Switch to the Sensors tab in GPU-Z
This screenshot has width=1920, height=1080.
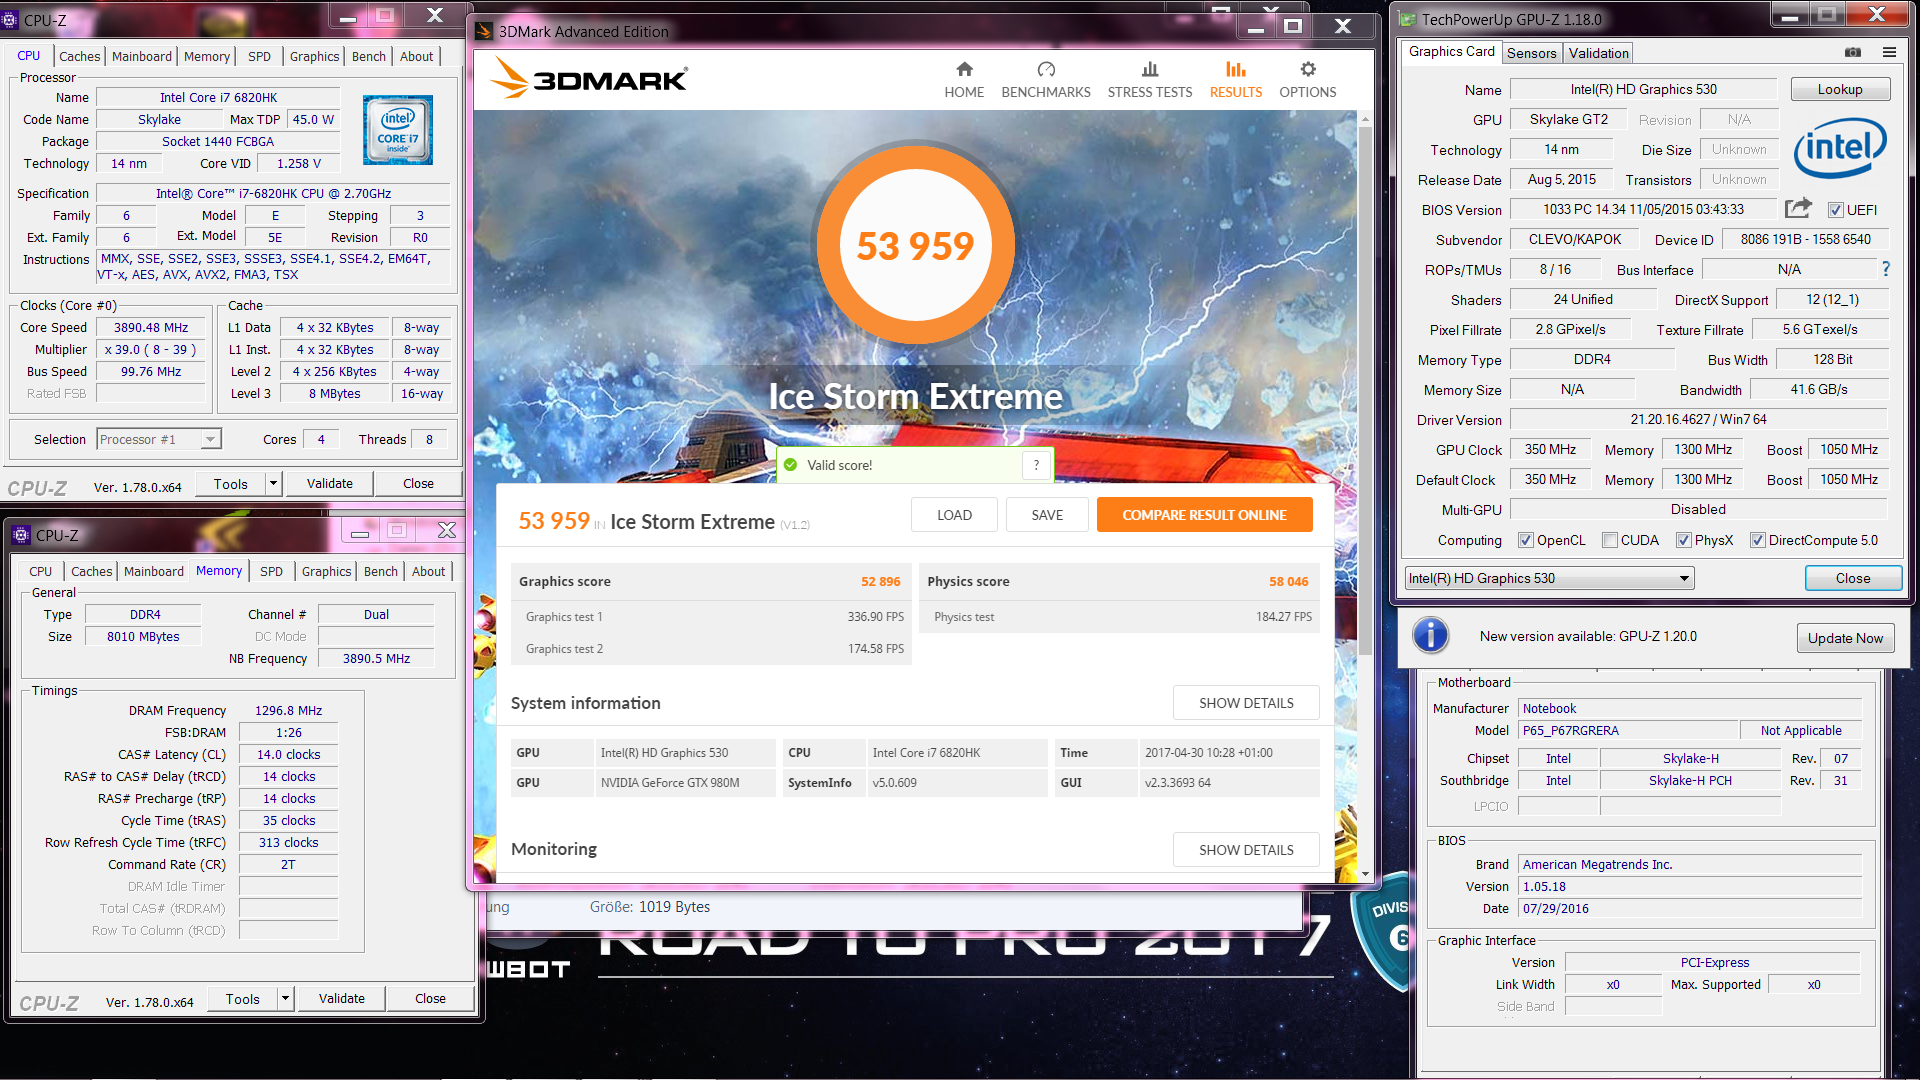click(1532, 53)
